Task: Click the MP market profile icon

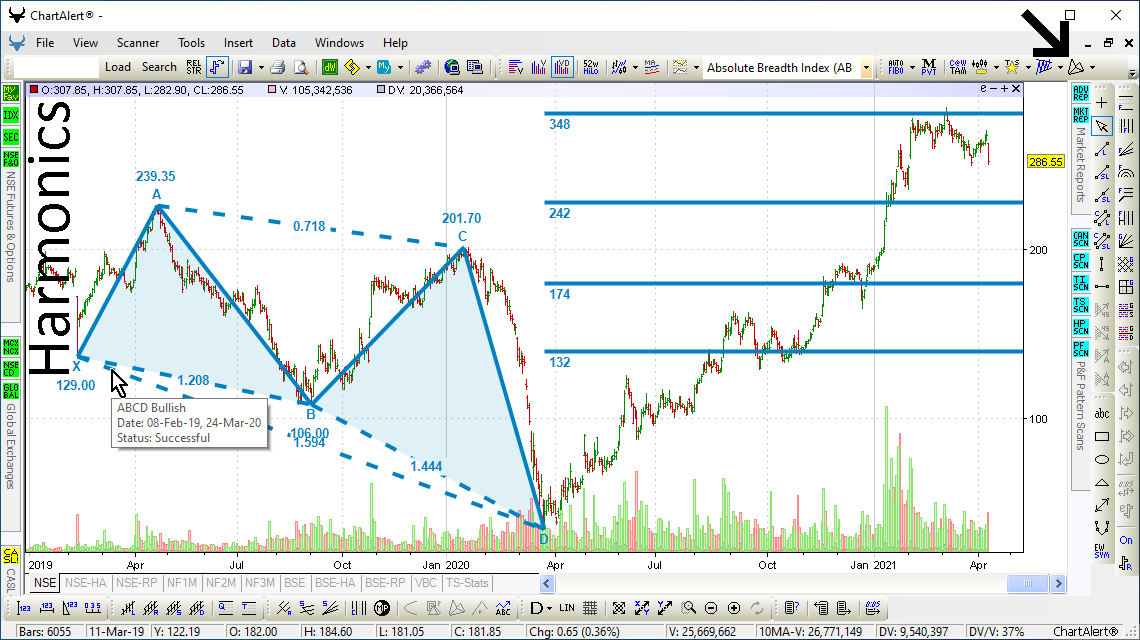Action: coord(382,608)
